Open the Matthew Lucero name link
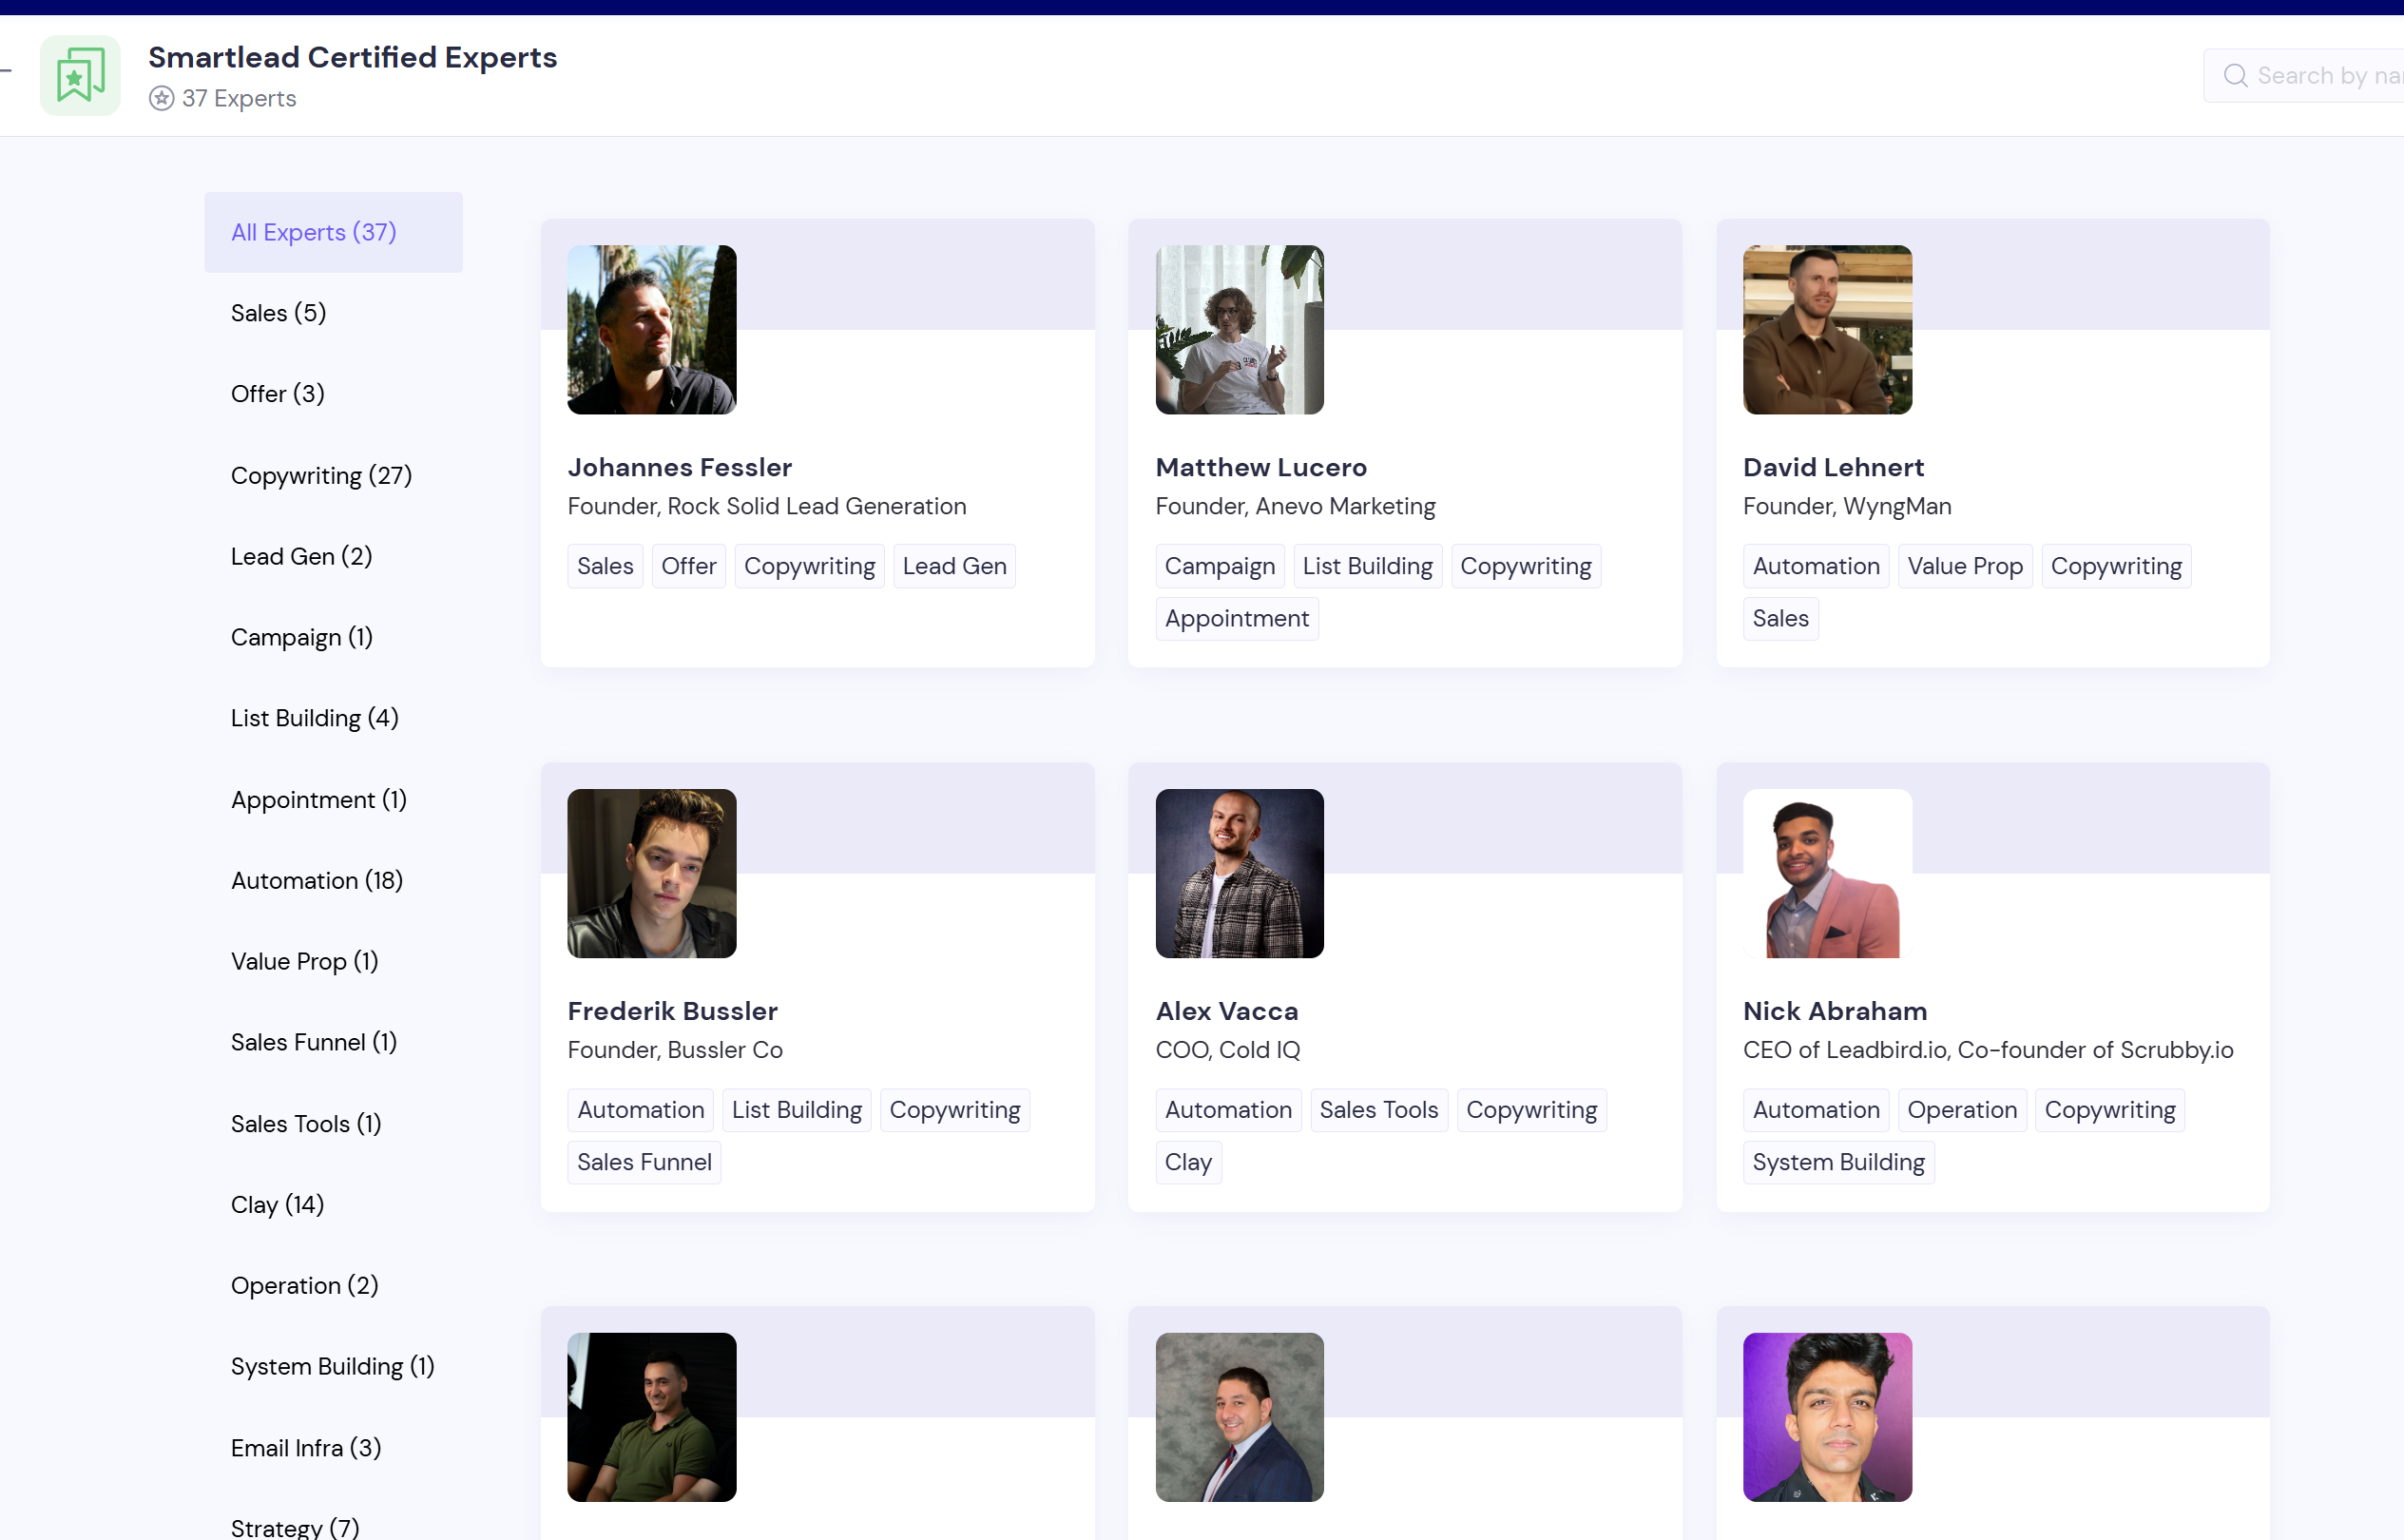This screenshot has width=2404, height=1540. (1261, 467)
